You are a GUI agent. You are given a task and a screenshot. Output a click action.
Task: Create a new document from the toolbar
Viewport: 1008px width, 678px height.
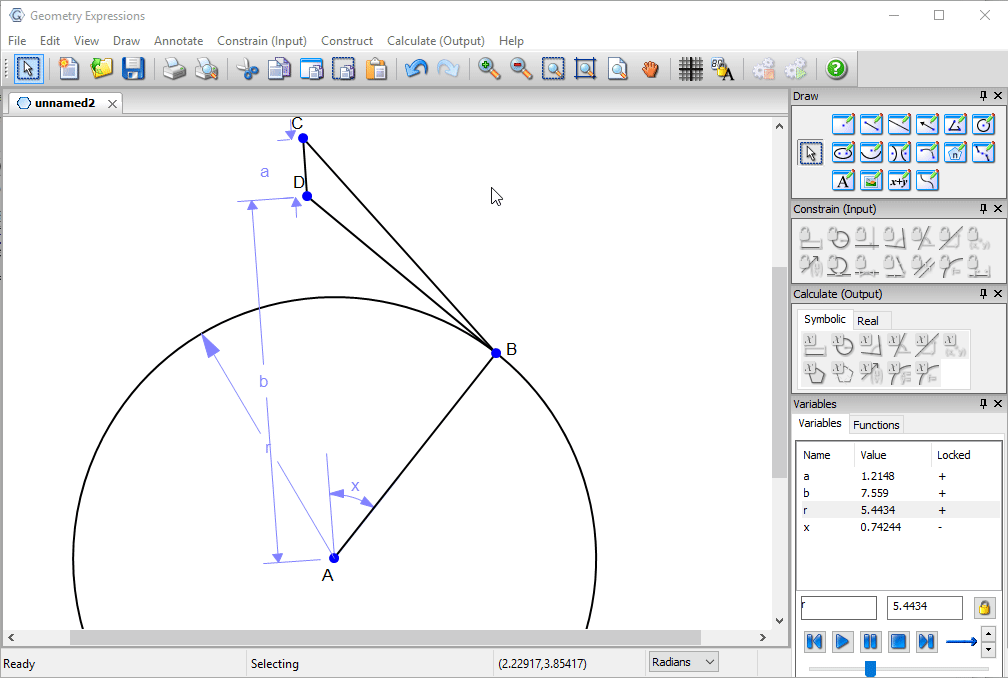68,69
